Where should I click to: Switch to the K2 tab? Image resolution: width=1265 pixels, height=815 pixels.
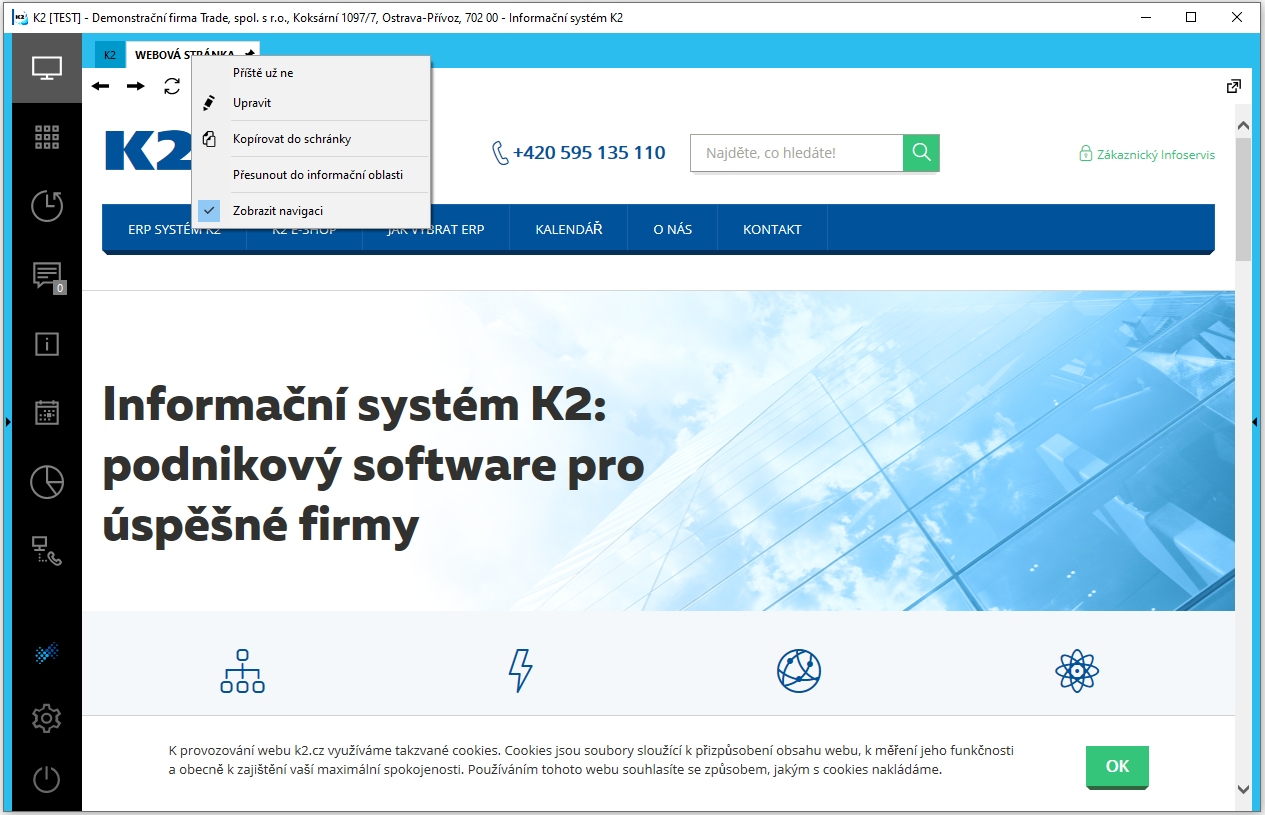110,54
